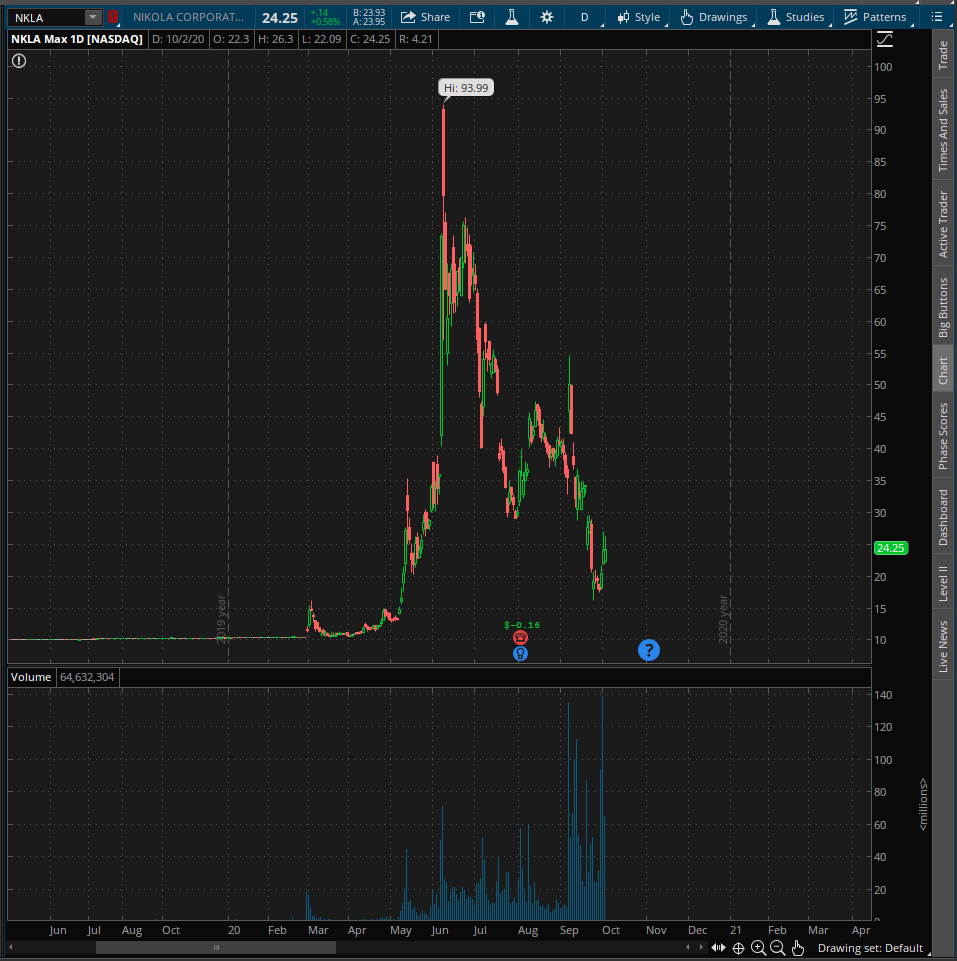Activate the crosshair pointer tool

click(x=739, y=948)
